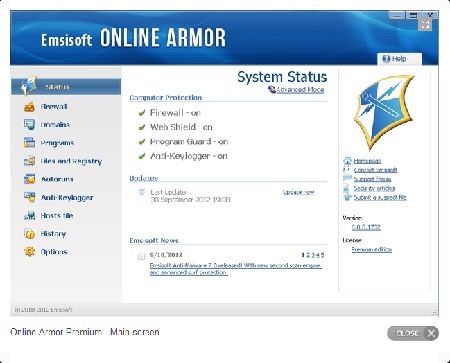Click the green checkmark beside Web Shield - on

(x=142, y=127)
